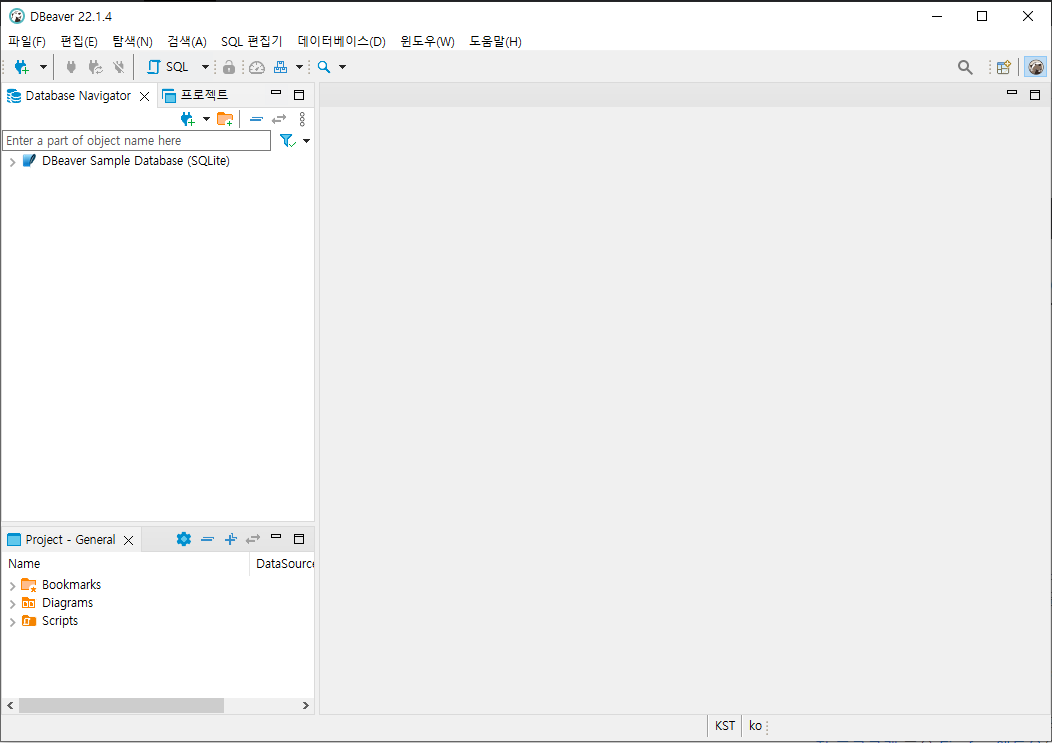Viewport: 1052px width, 743px height.
Task: Open the dashboard gauge icon in toolbar
Action: click(x=257, y=67)
